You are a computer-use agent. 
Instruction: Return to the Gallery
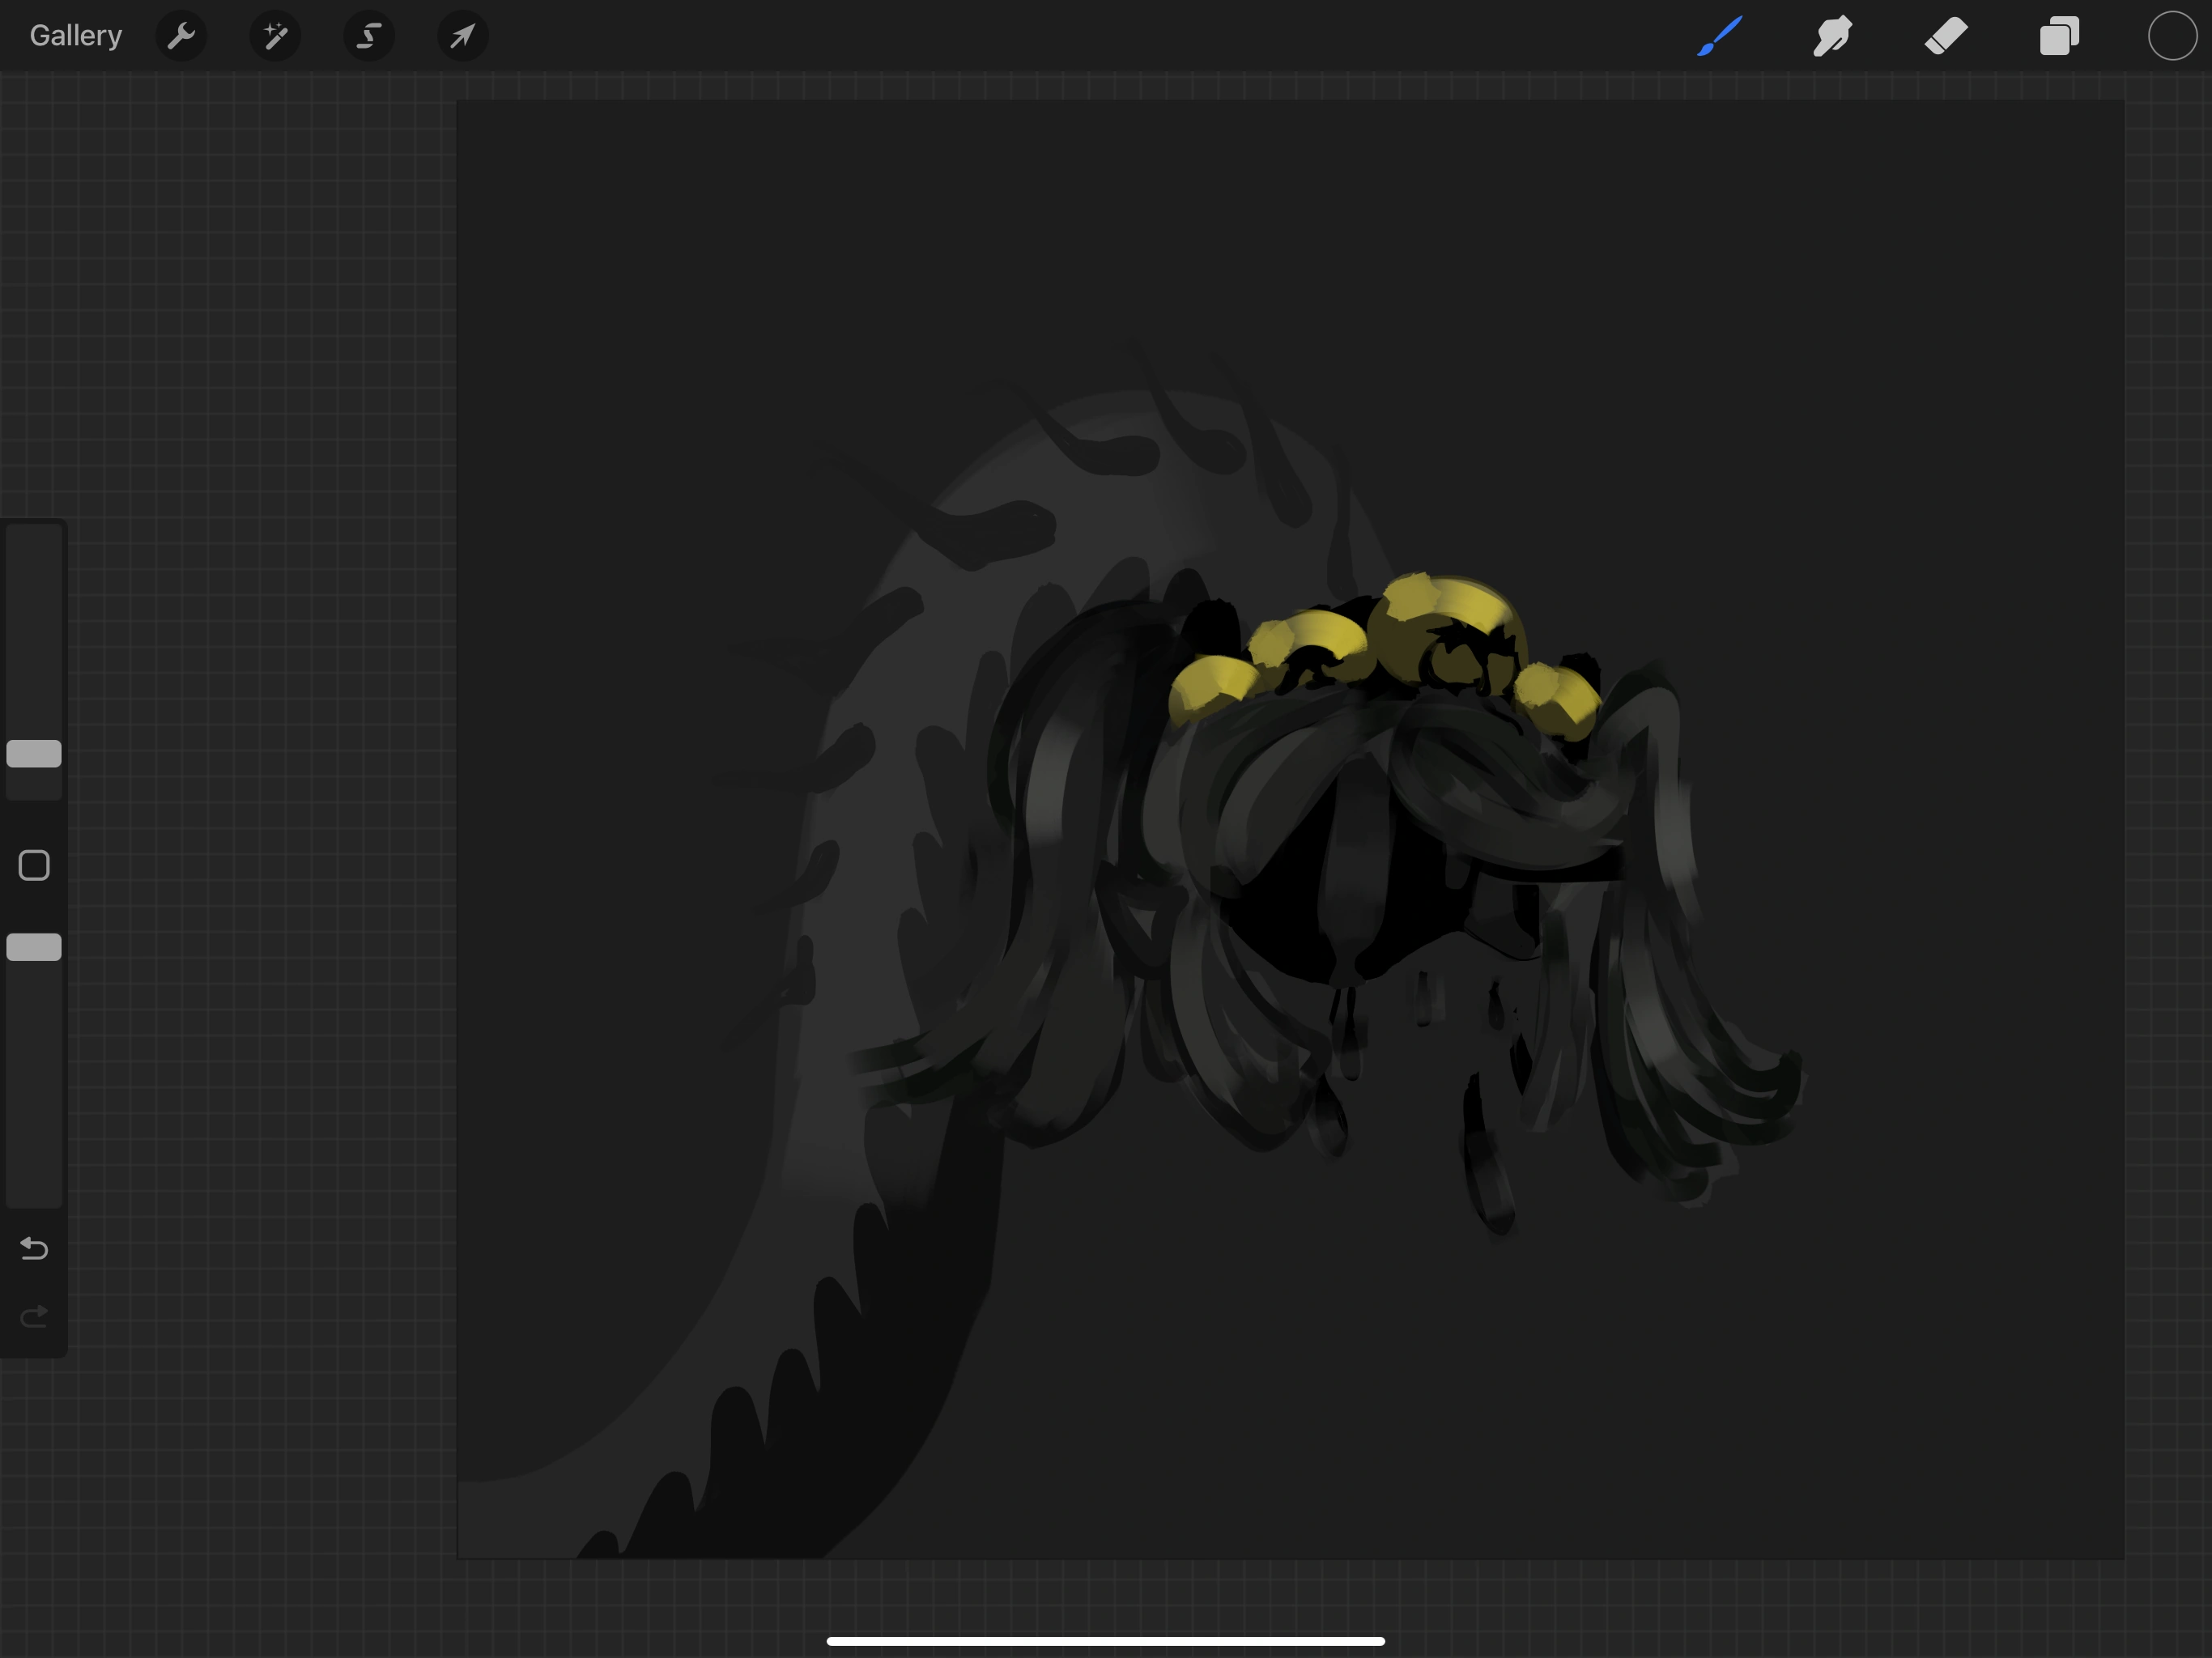(75, 36)
